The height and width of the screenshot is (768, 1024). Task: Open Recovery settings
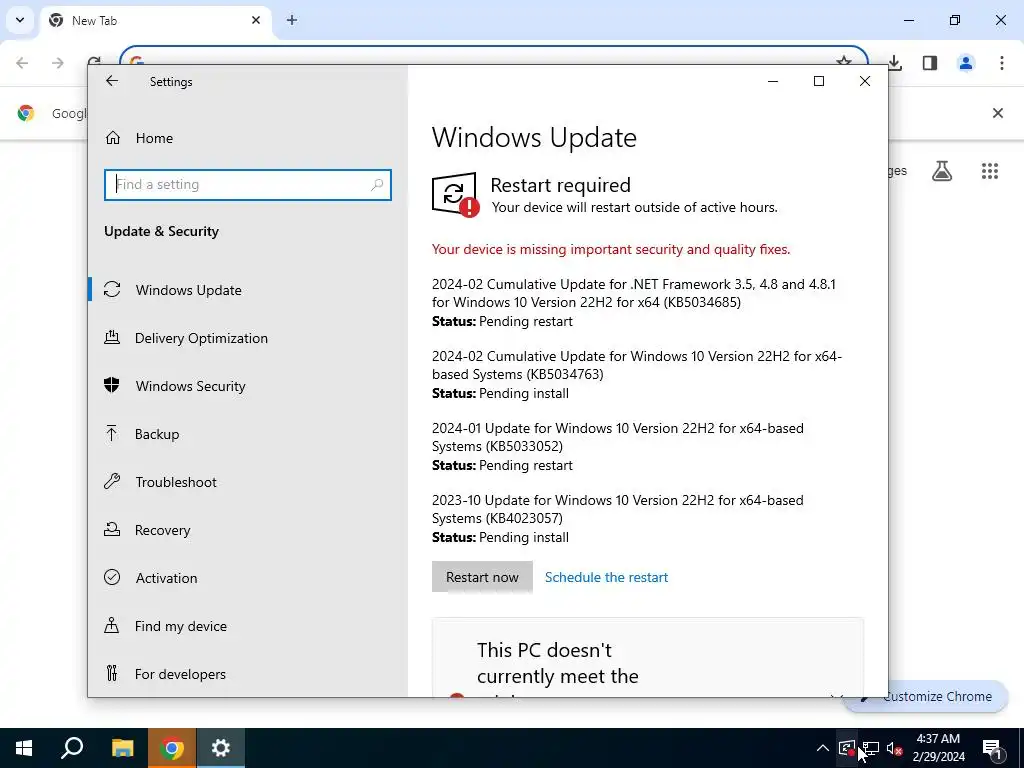pyautogui.click(x=248, y=530)
